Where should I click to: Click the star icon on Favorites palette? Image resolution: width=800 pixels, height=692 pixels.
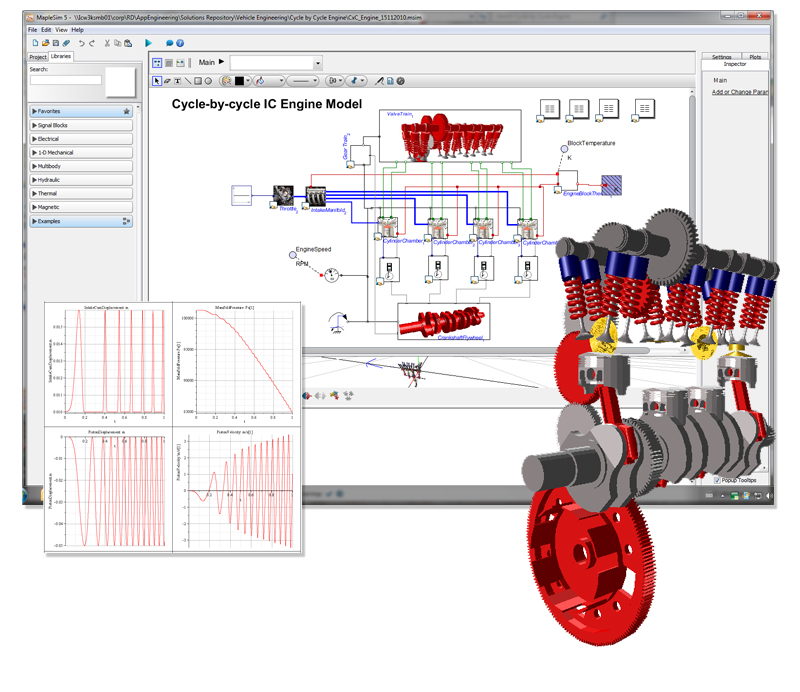(125, 111)
